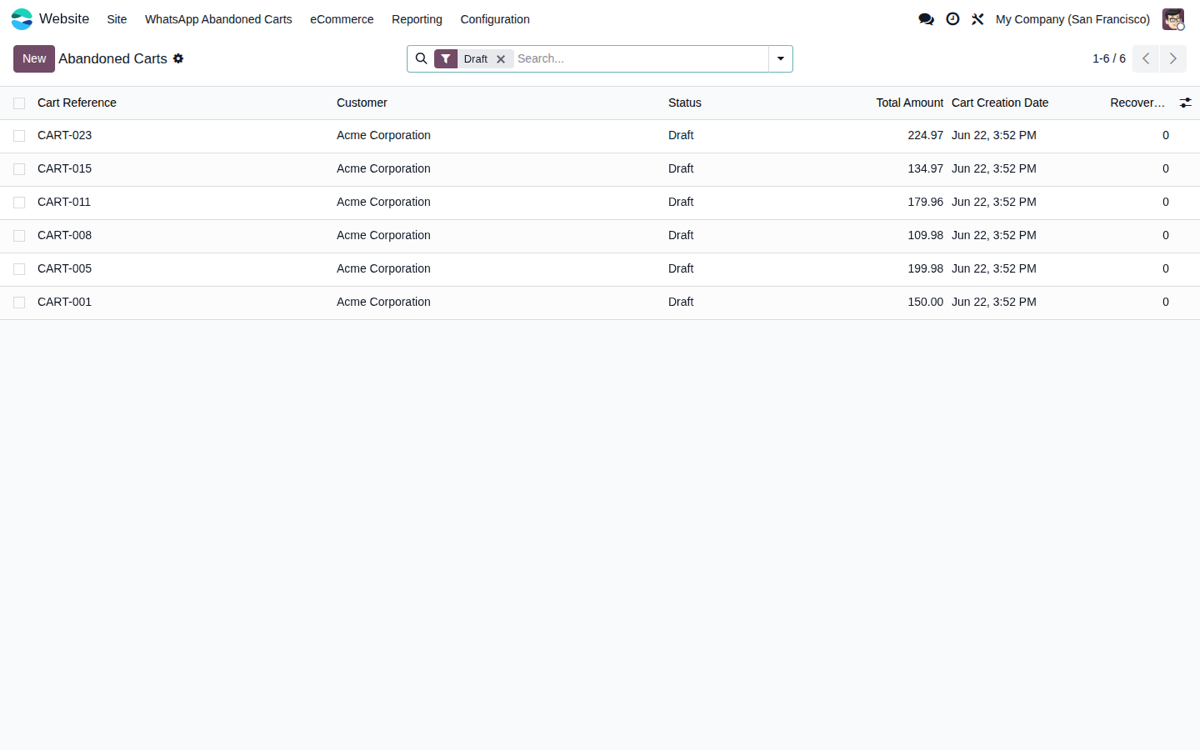Image resolution: width=1200 pixels, height=750 pixels.
Task: Select all carts with header checkbox
Action: [x=19, y=103]
